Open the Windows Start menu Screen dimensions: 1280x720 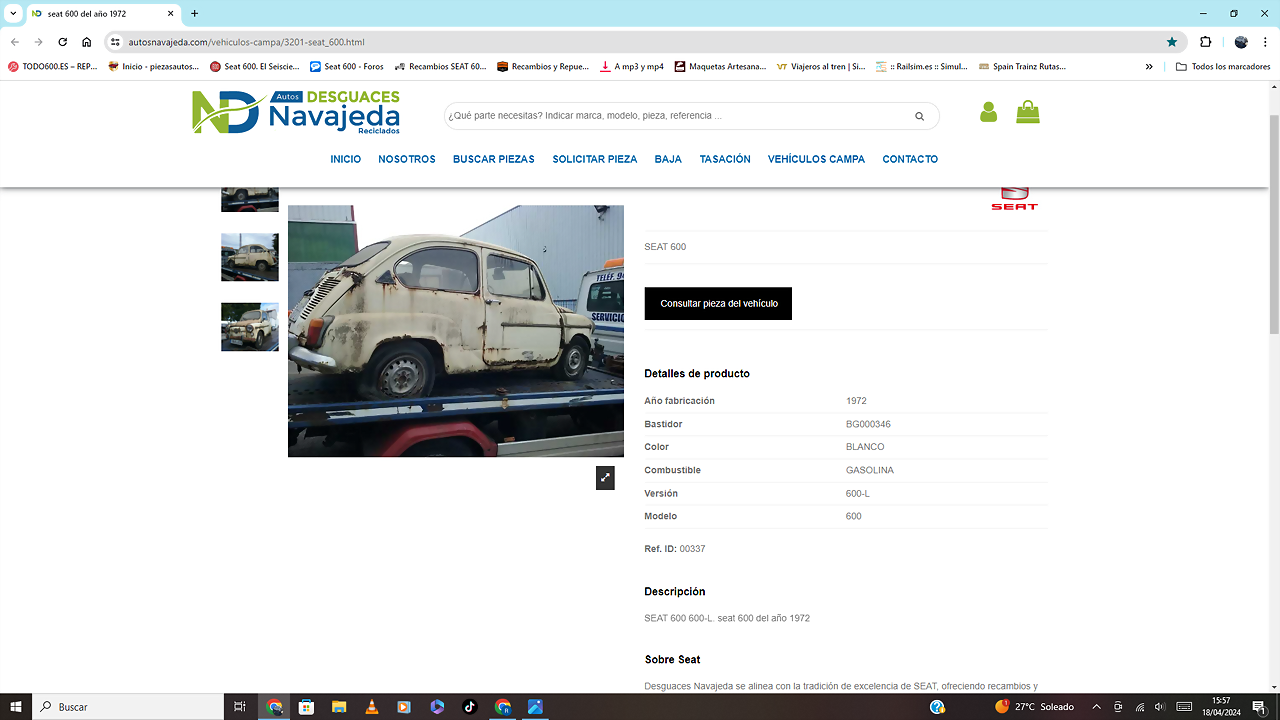coord(16,707)
